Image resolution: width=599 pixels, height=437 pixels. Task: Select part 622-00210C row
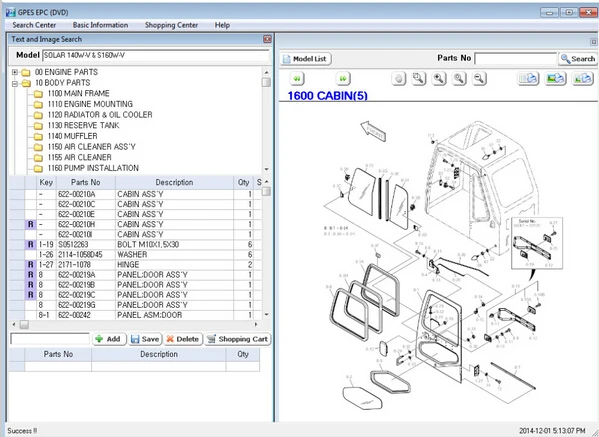[x=136, y=204]
